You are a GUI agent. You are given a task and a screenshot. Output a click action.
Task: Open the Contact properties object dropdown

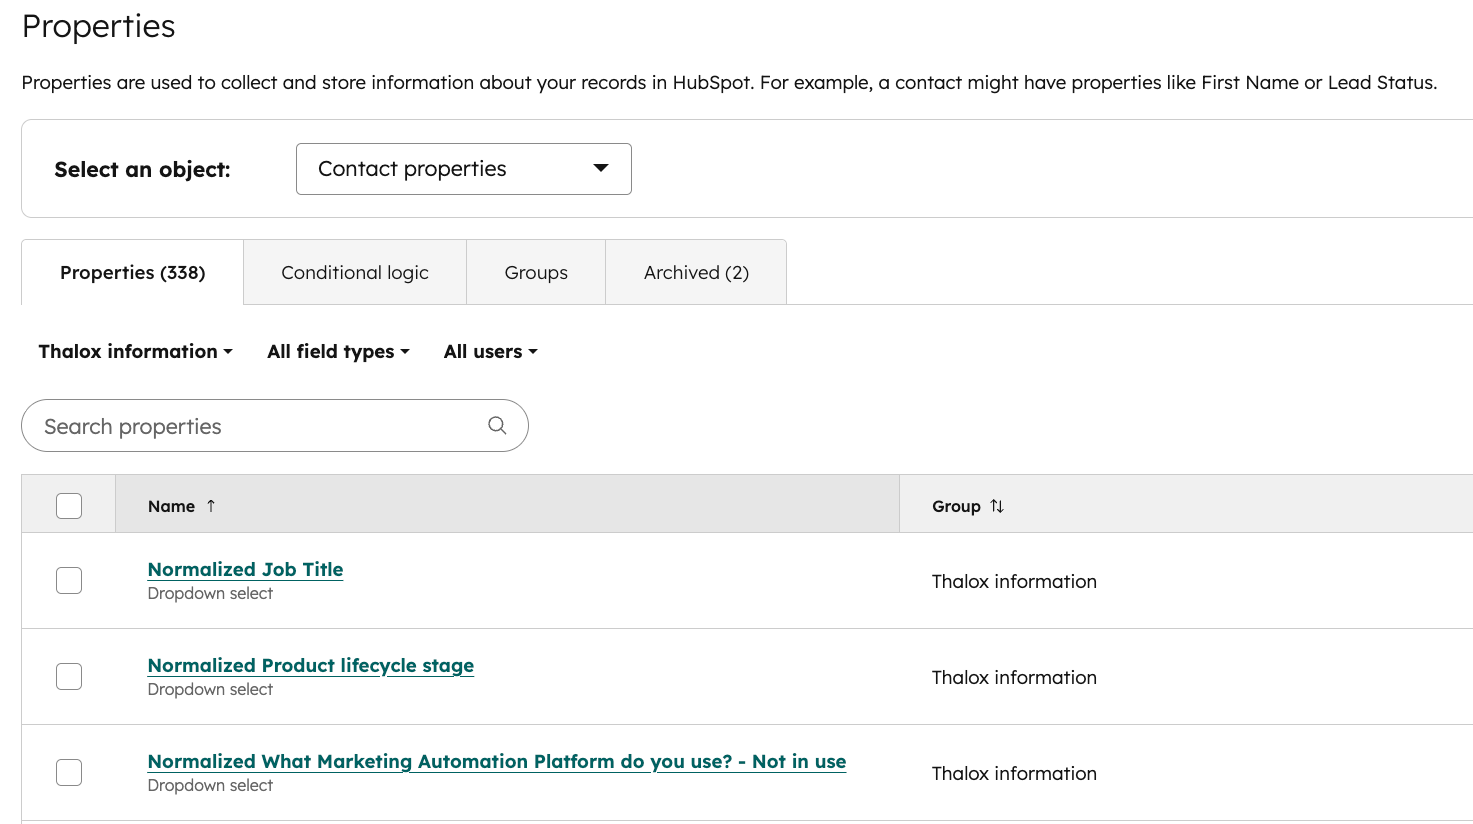(464, 169)
